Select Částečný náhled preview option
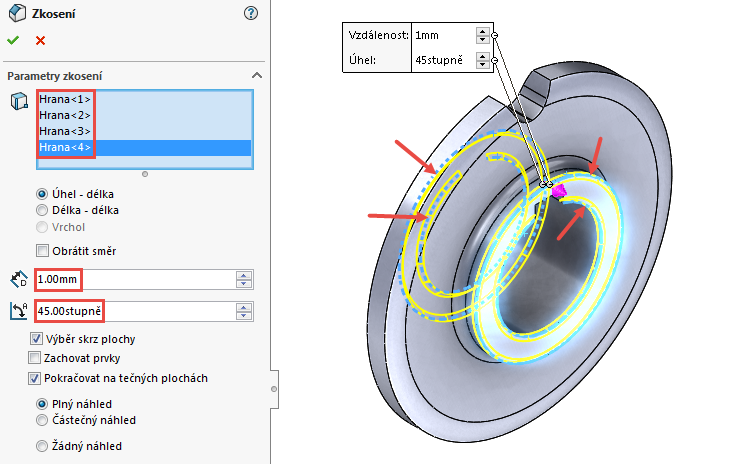 42,420
